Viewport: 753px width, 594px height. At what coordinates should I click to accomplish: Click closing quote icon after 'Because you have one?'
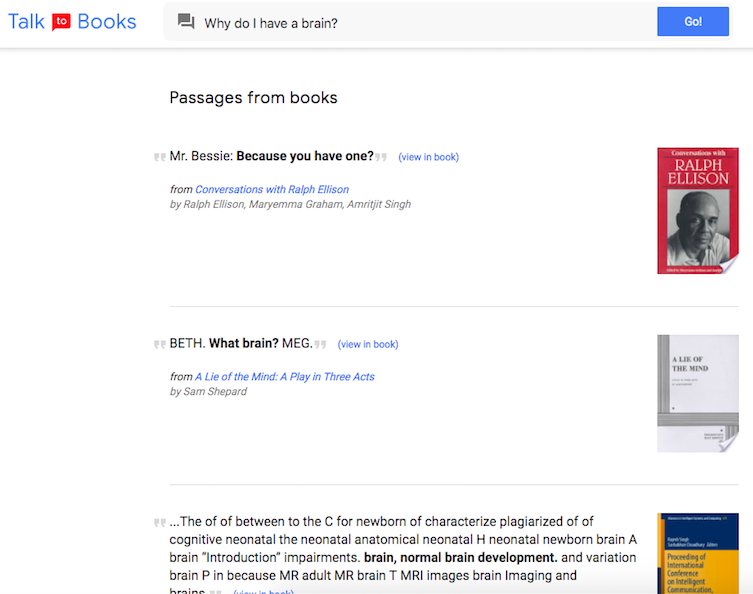point(381,157)
